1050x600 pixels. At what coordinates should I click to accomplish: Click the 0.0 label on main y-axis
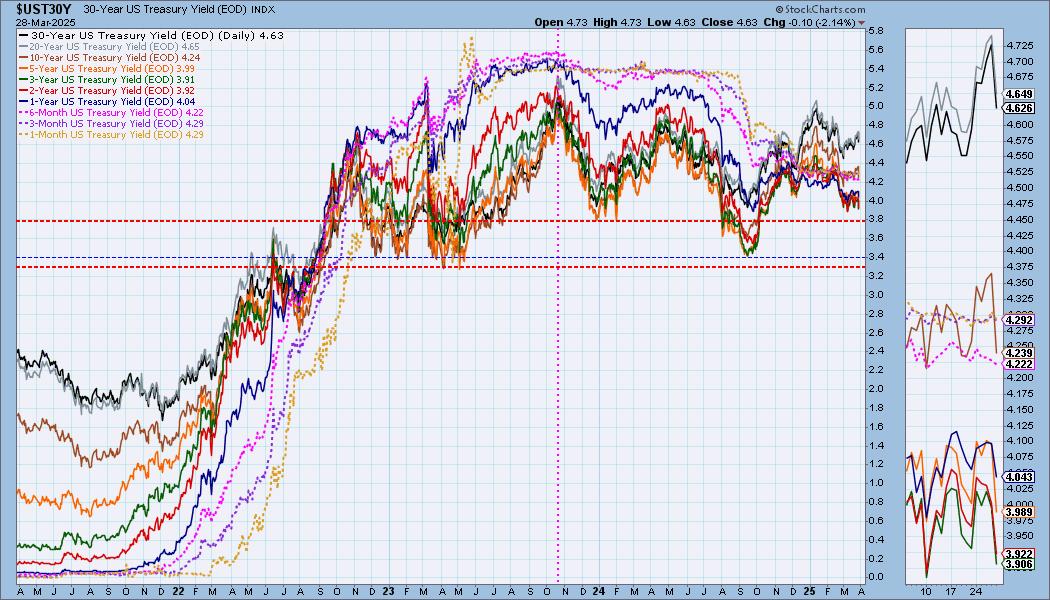pos(875,577)
